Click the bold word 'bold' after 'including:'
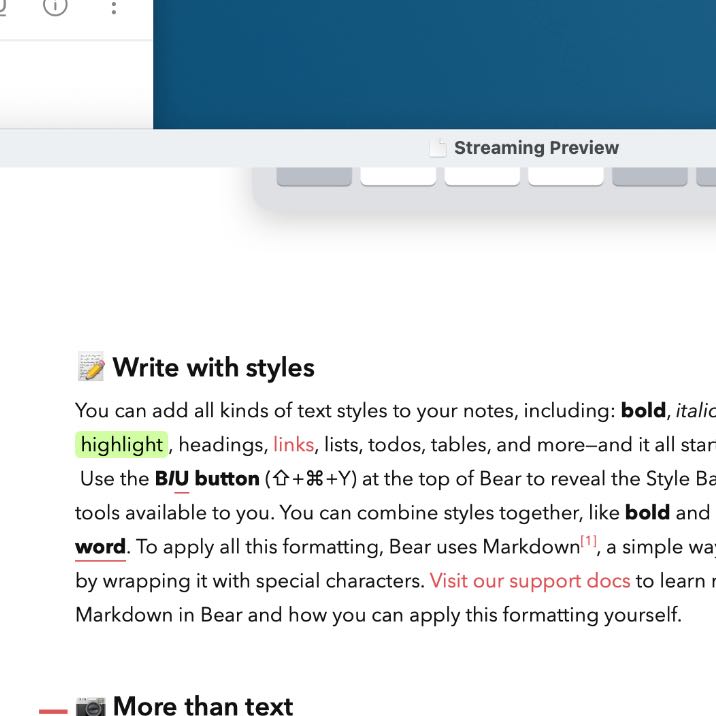 (x=642, y=411)
